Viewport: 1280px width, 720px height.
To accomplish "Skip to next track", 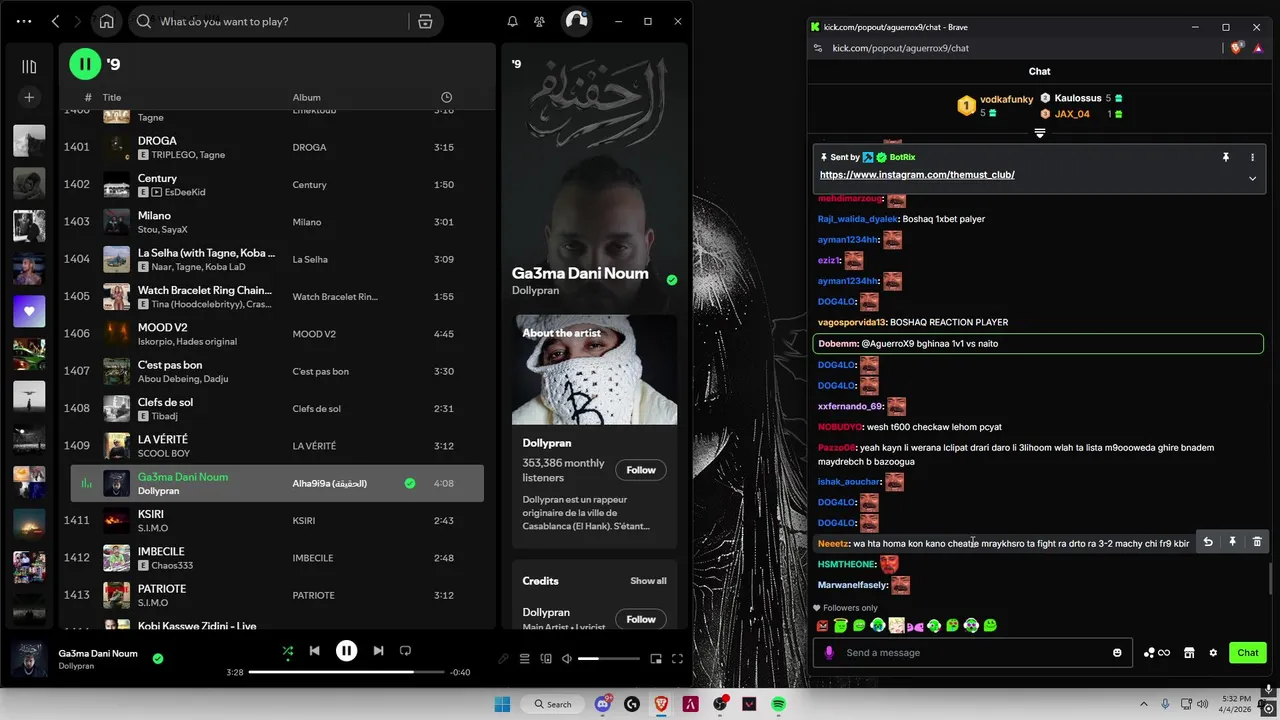I will 378,651.
